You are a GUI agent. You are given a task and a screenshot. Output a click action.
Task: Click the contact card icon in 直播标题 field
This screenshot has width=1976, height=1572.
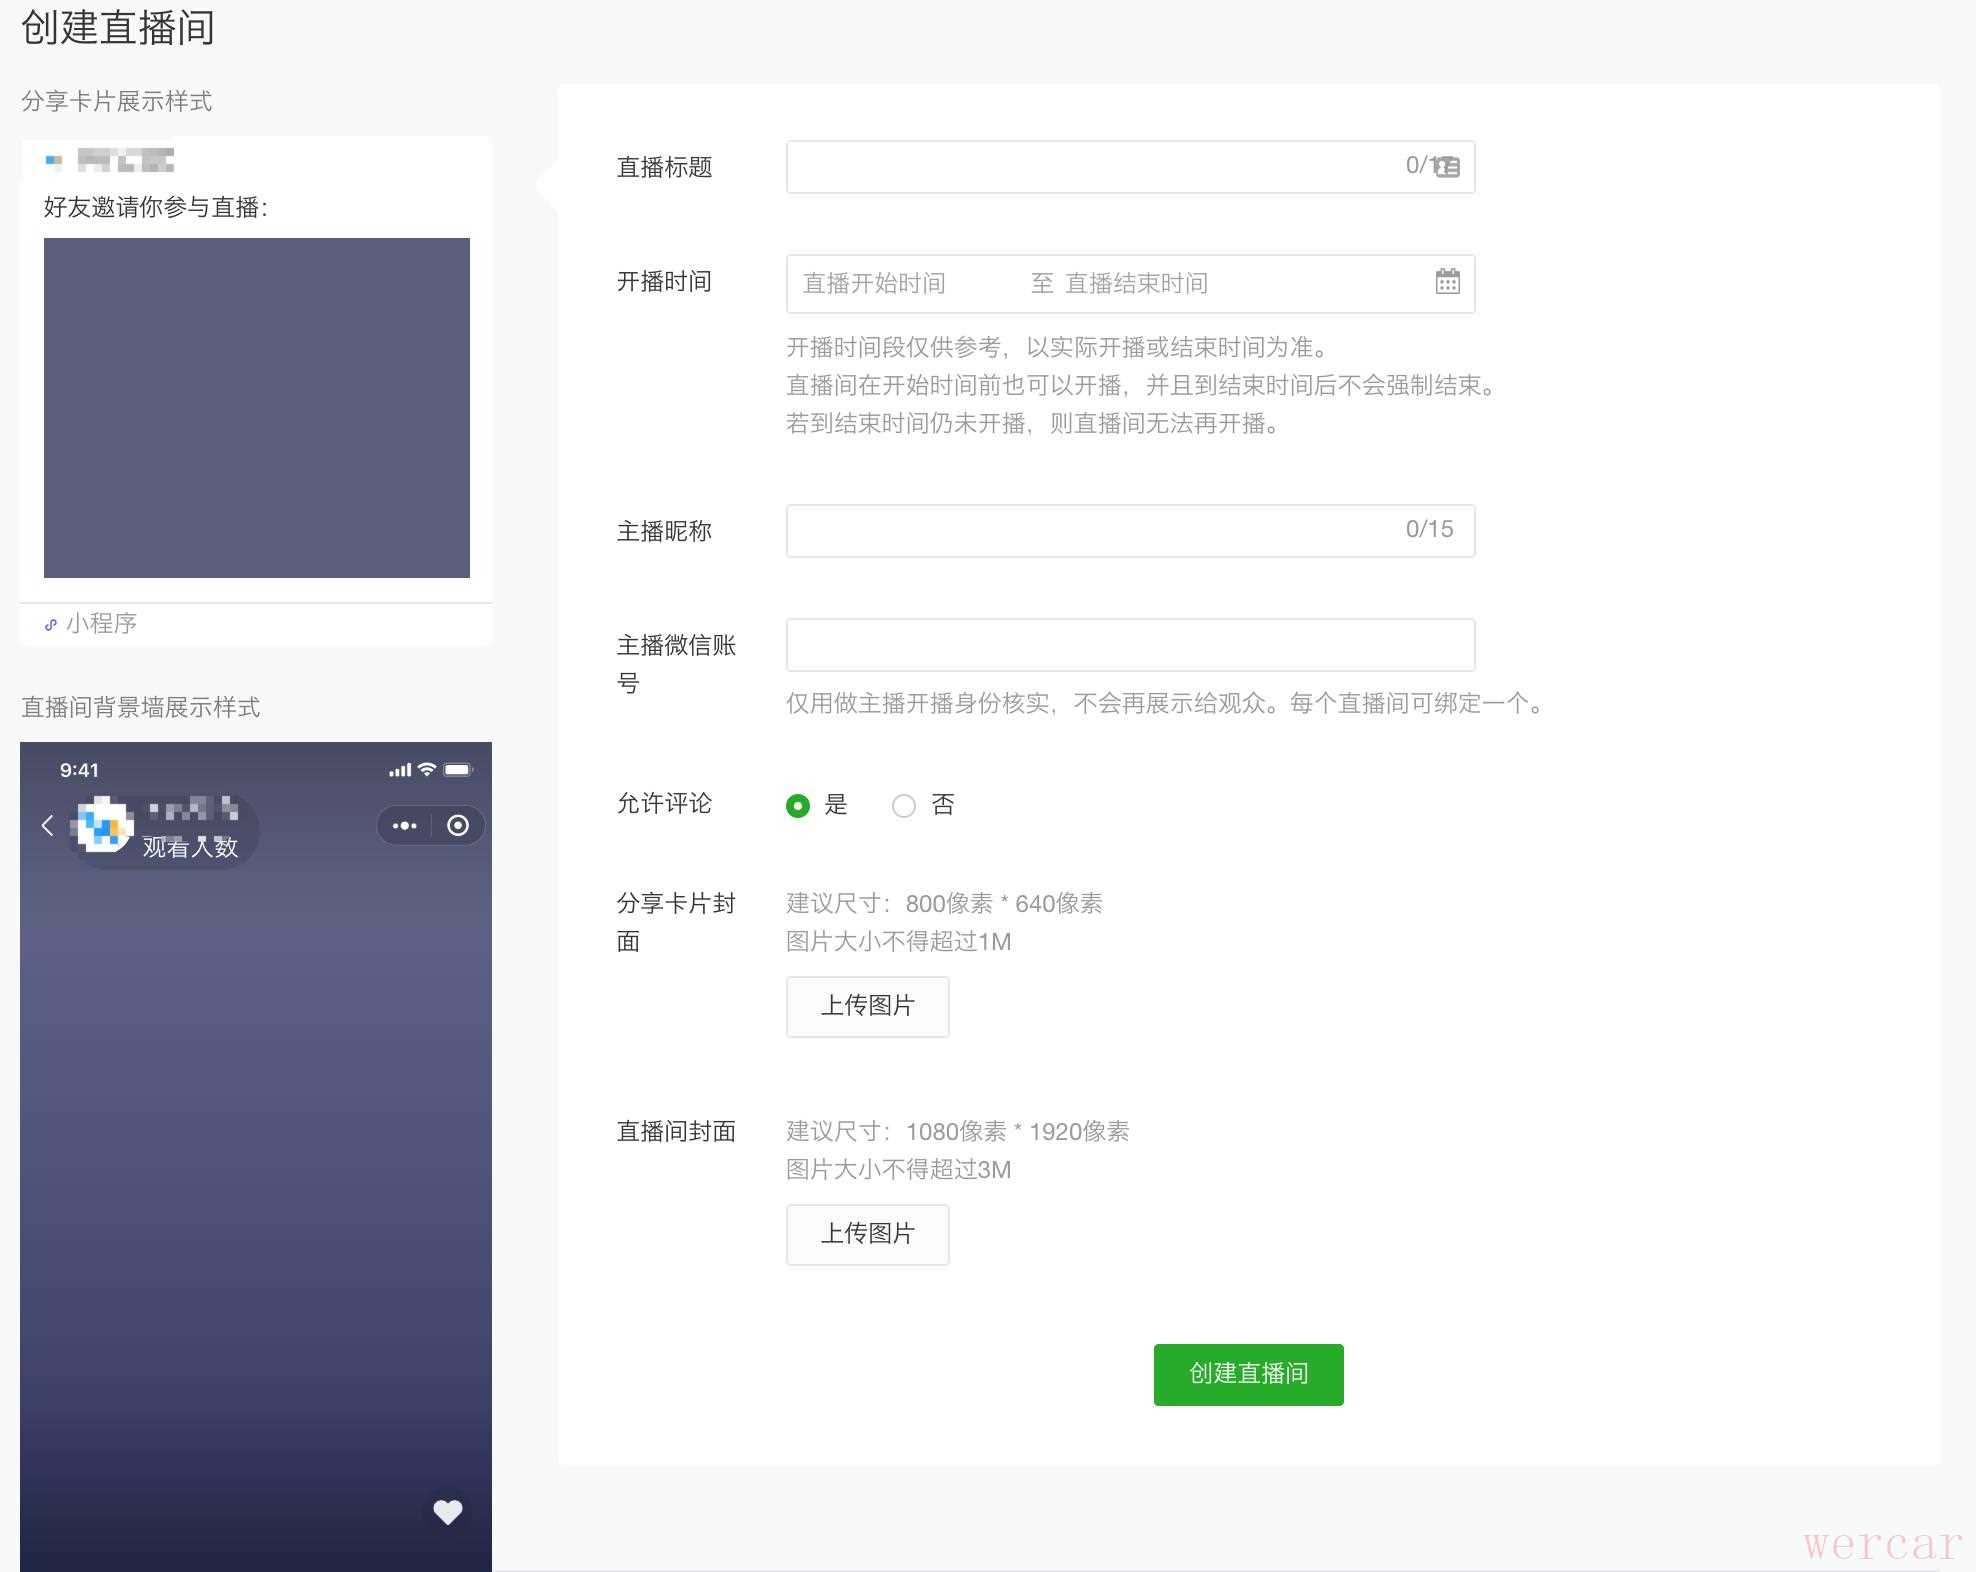(x=1447, y=167)
